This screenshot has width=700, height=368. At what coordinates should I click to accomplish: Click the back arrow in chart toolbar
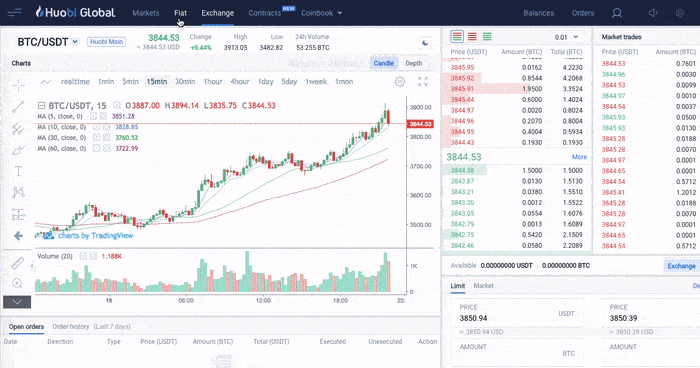[x=18, y=236]
